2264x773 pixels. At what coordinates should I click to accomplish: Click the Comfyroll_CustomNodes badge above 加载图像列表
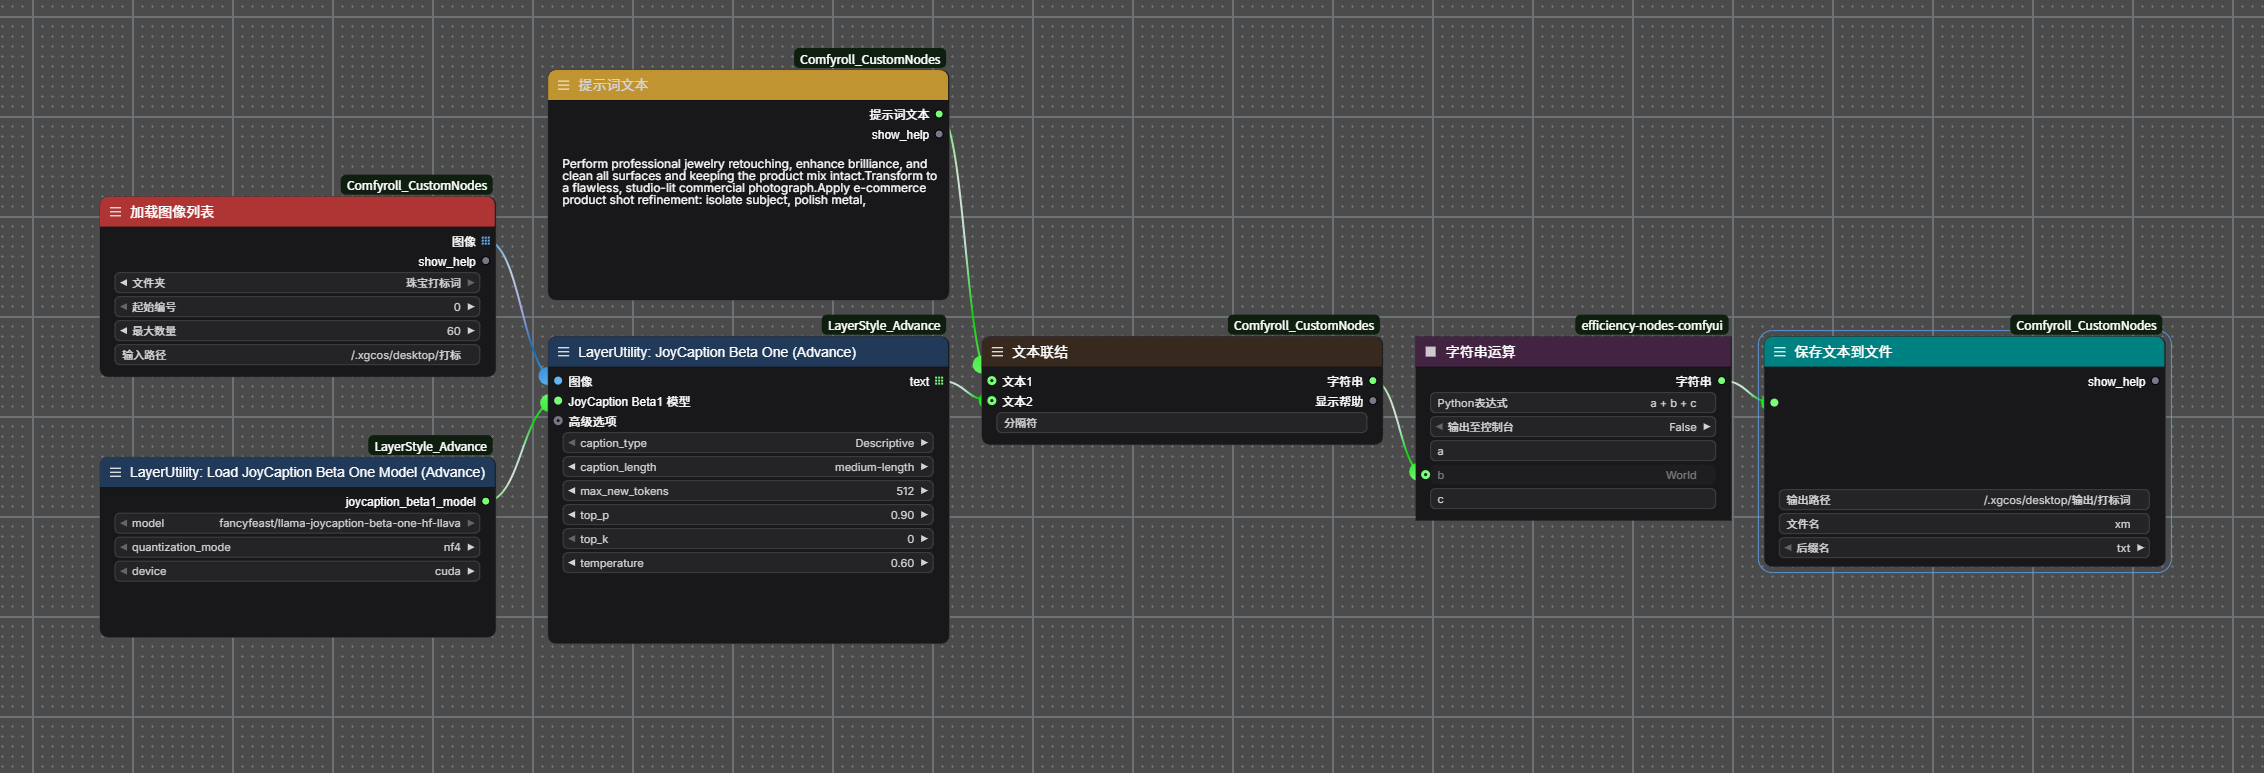417,185
